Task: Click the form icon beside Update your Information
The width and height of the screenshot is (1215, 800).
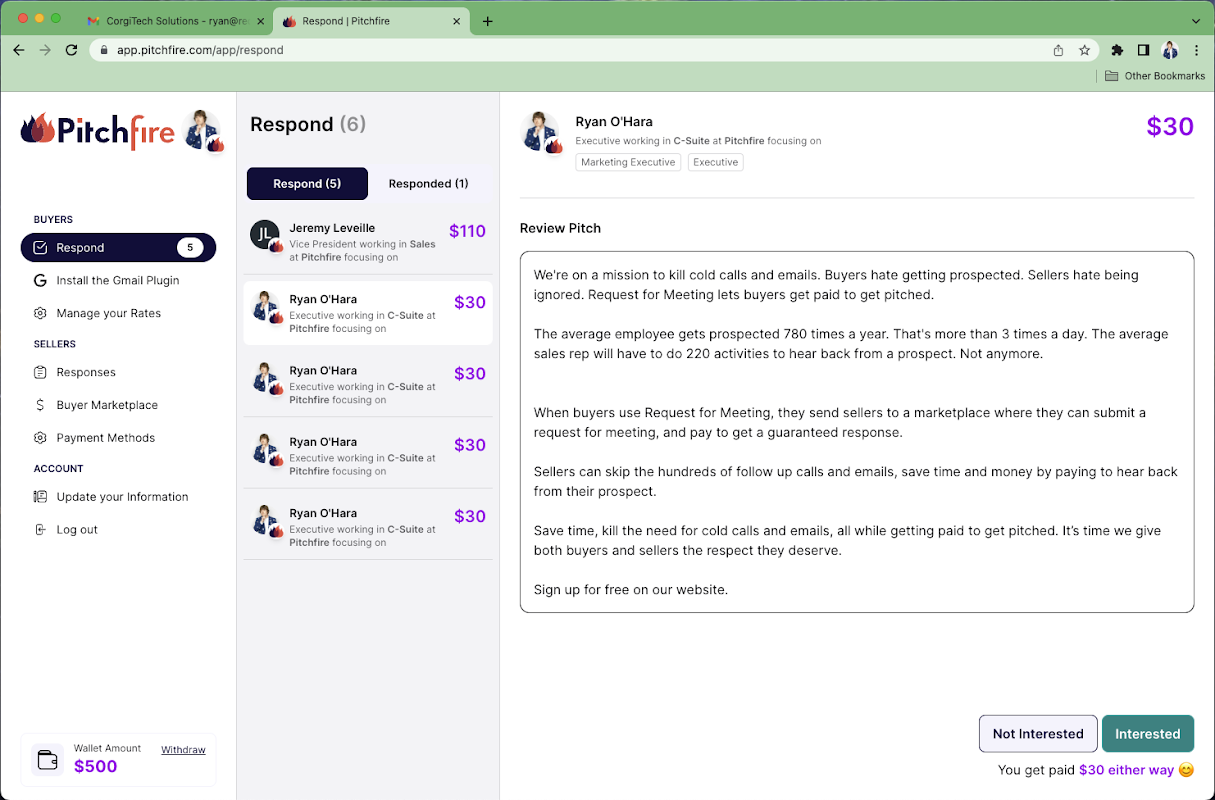Action: click(x=40, y=497)
